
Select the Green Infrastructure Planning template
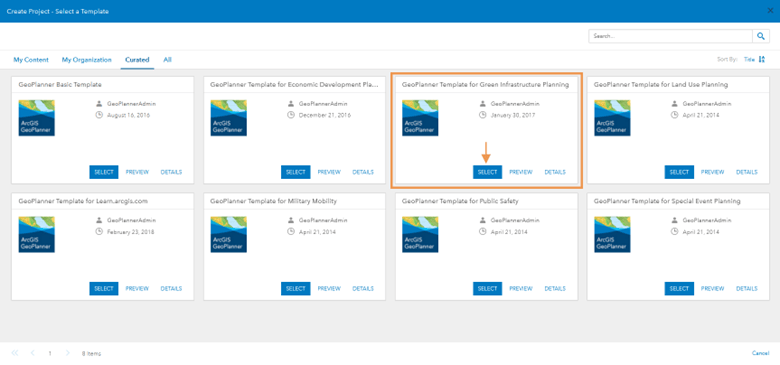(488, 172)
